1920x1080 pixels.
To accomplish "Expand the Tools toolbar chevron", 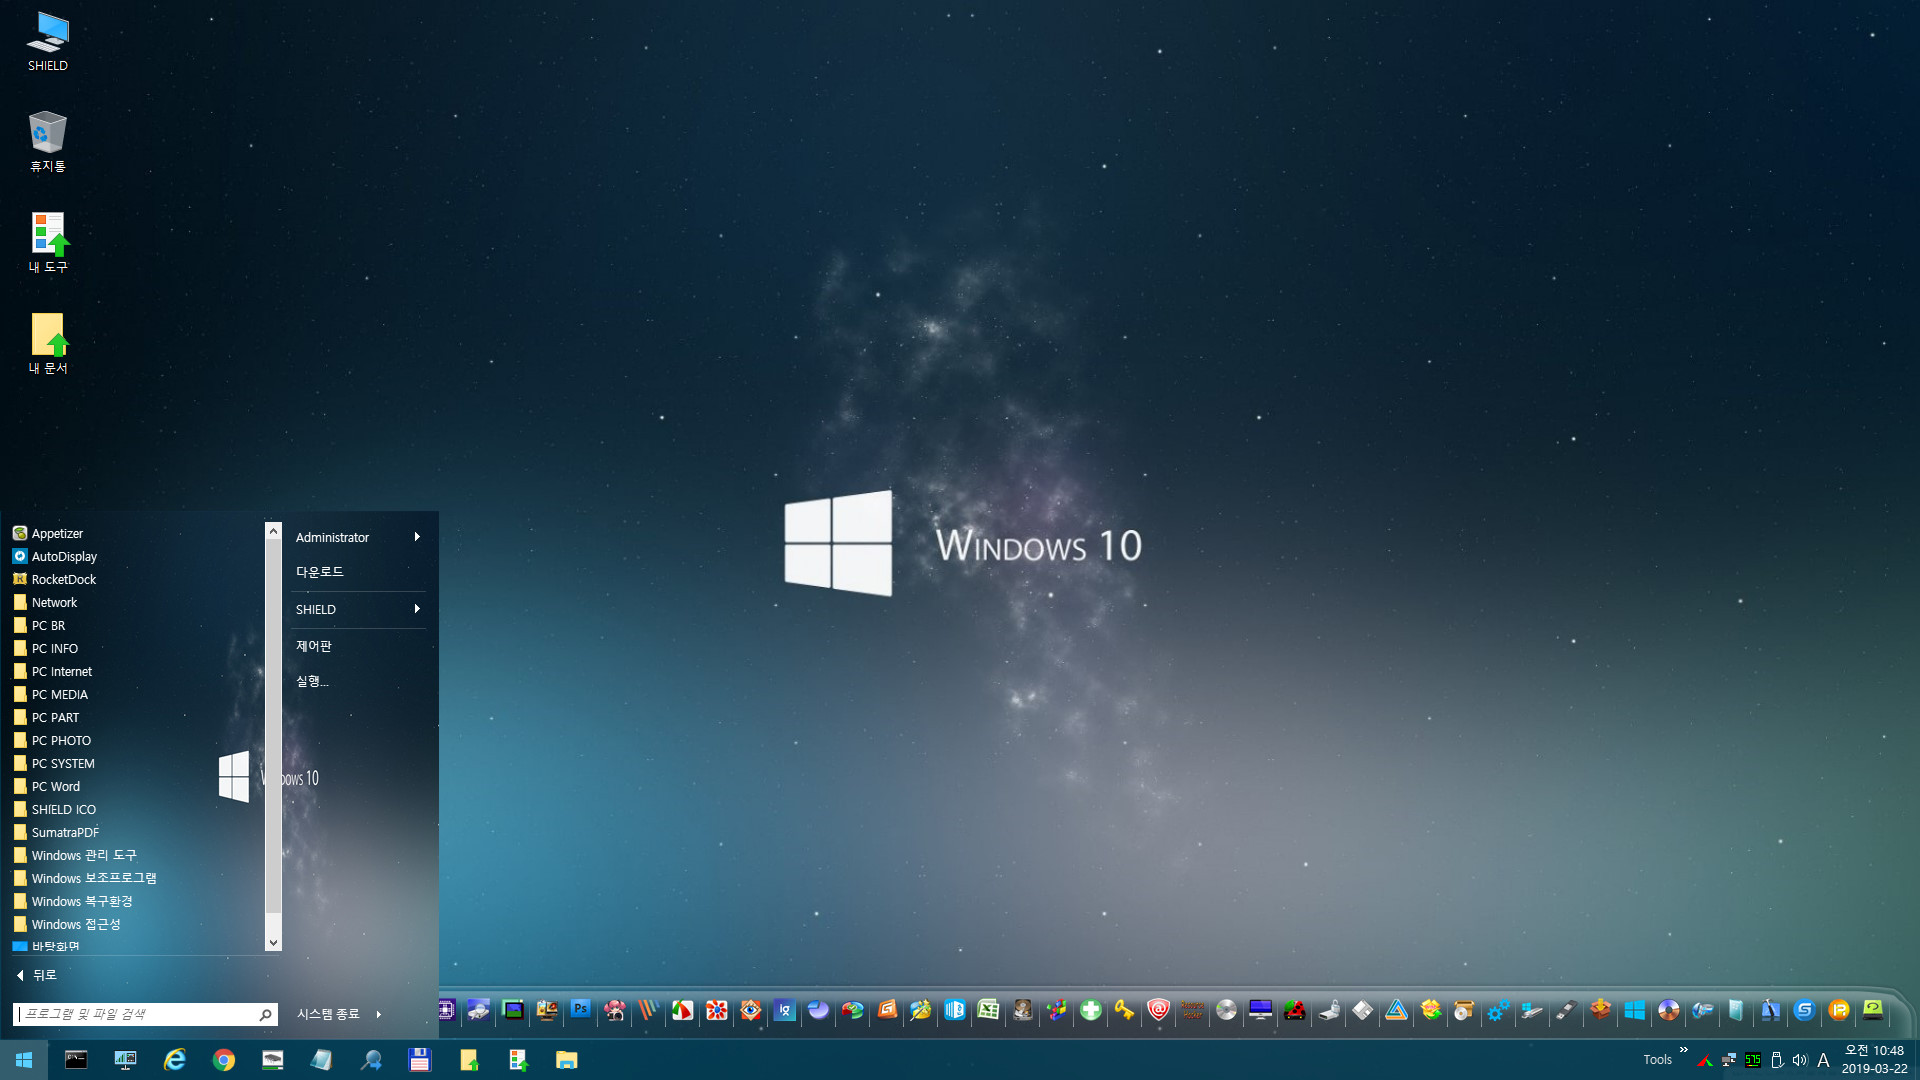I will [1683, 1050].
